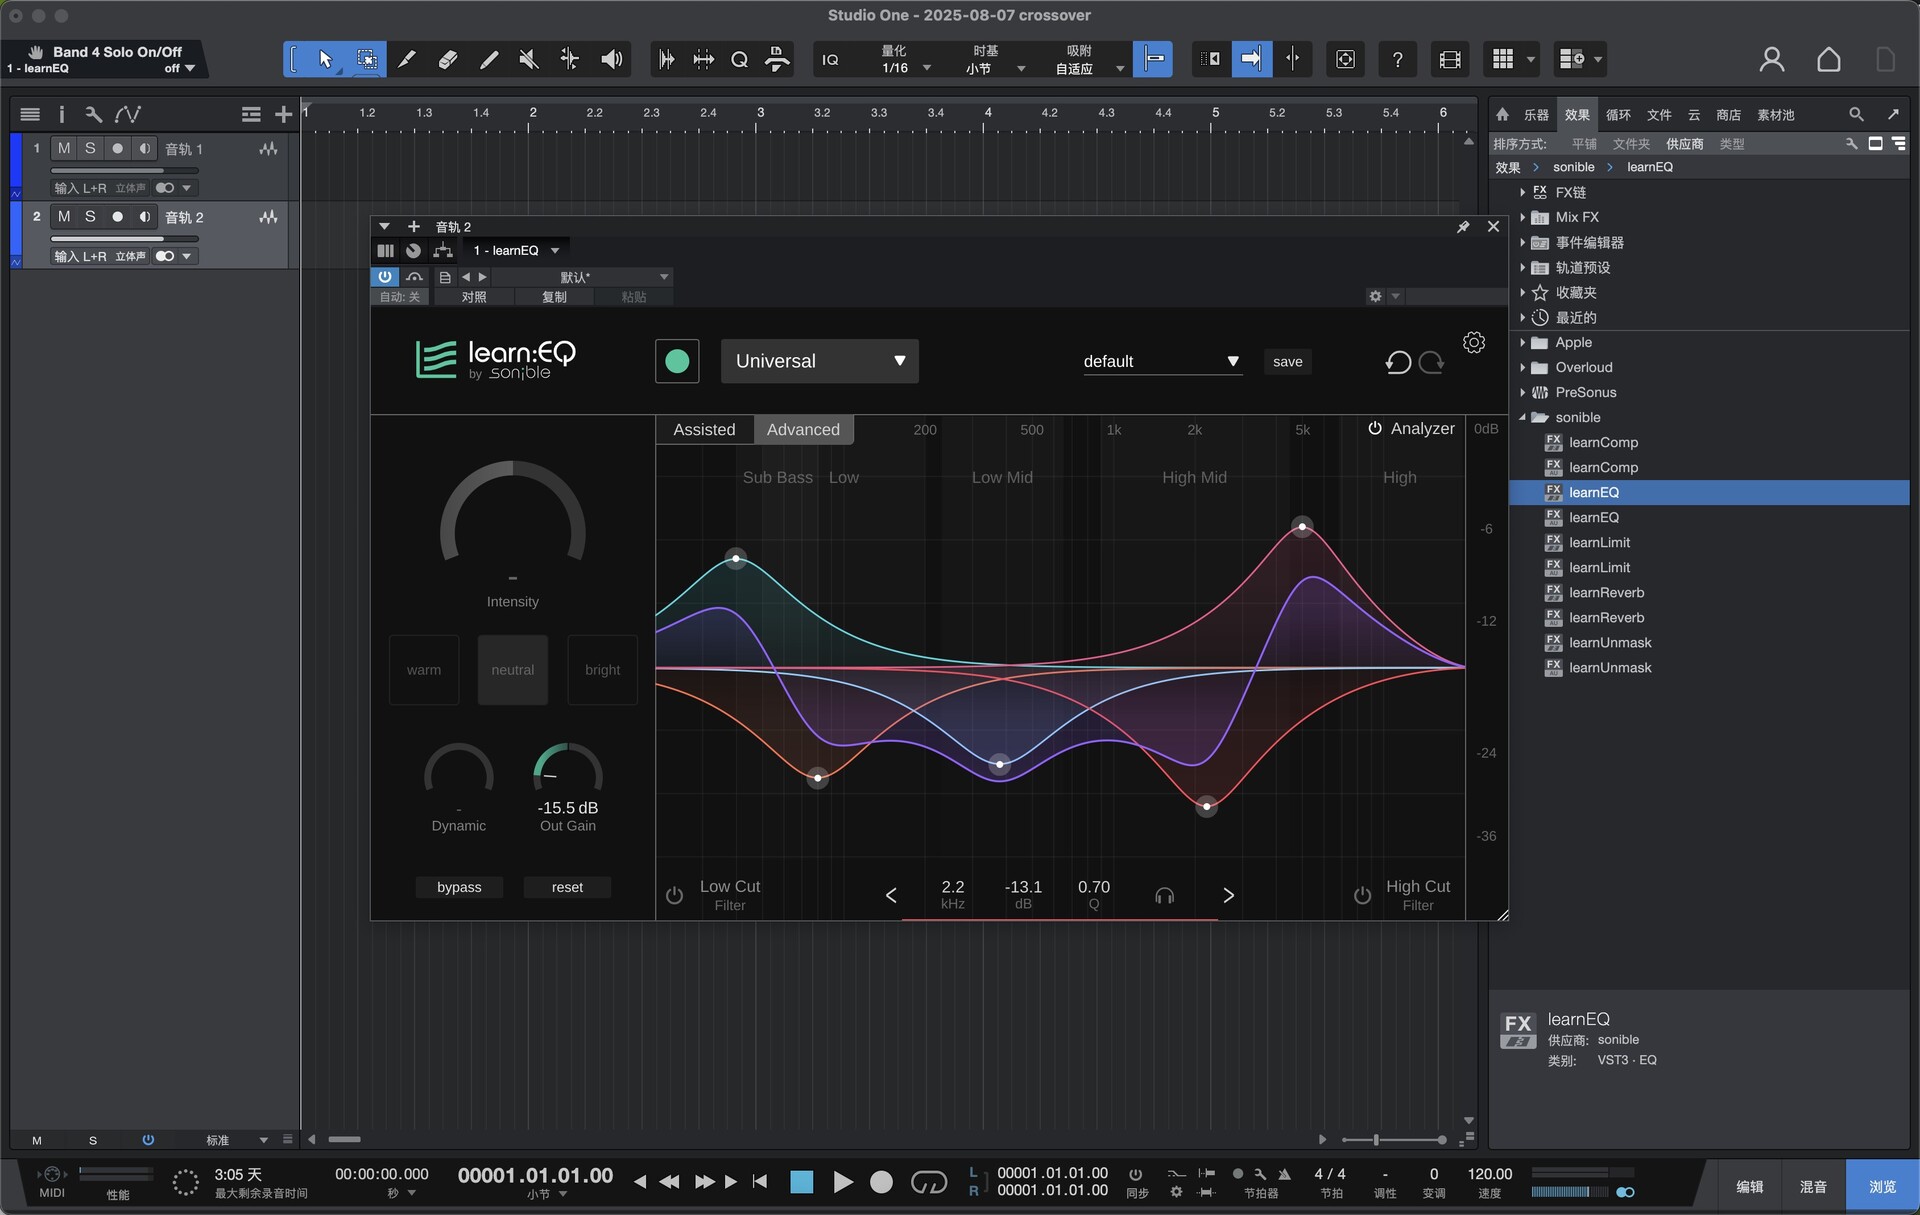Screen dimensions: 1920x1215
Task: Open the Universal profile dropdown
Action: pyautogui.click(x=819, y=361)
